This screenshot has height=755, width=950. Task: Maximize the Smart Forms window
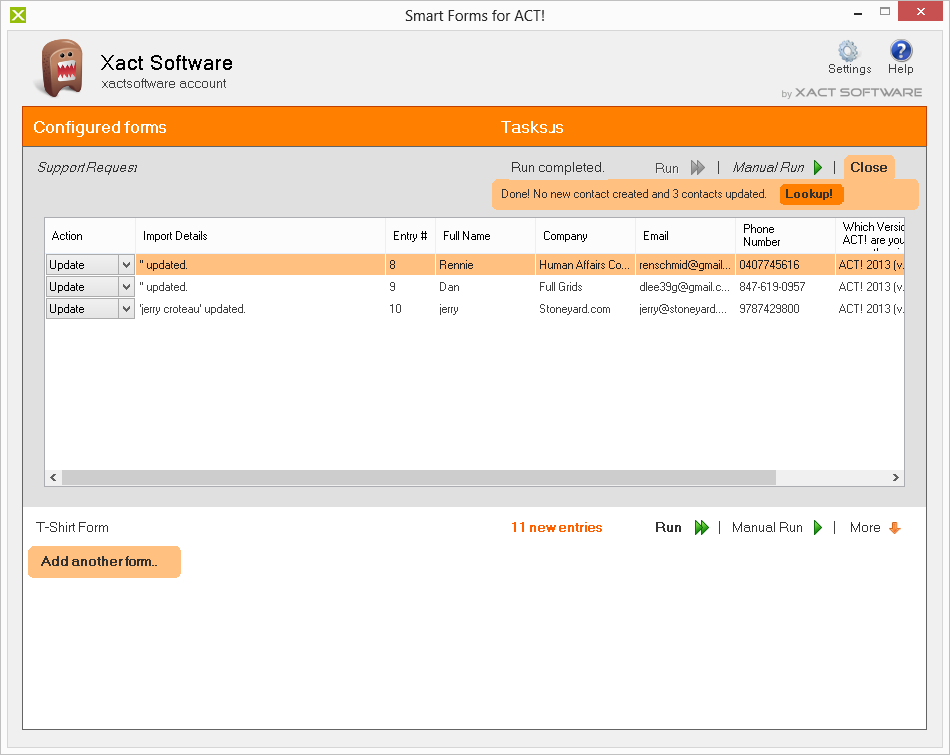click(885, 12)
